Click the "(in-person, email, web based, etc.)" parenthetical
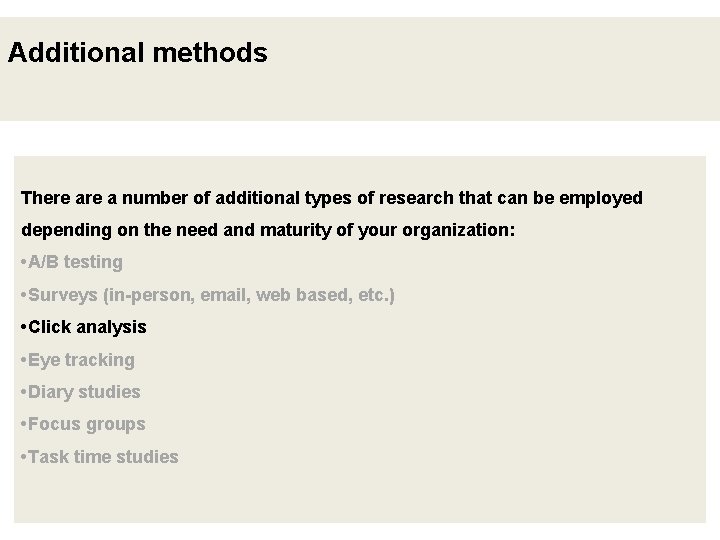The height and width of the screenshot is (540, 720). (249, 295)
